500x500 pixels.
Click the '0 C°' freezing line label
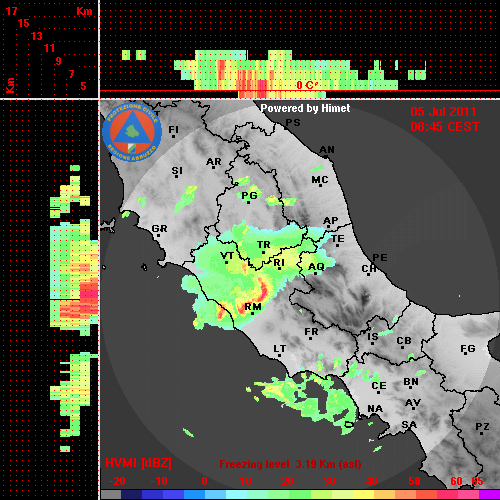pos(307,85)
